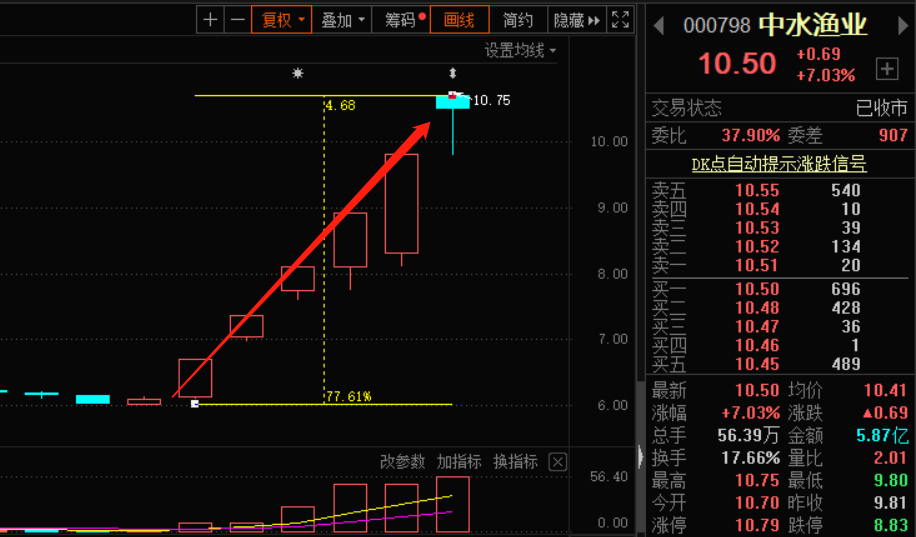Add 中水渔业 to watchlist plus icon
Image resolution: width=916 pixels, height=537 pixels.
pos(887,69)
